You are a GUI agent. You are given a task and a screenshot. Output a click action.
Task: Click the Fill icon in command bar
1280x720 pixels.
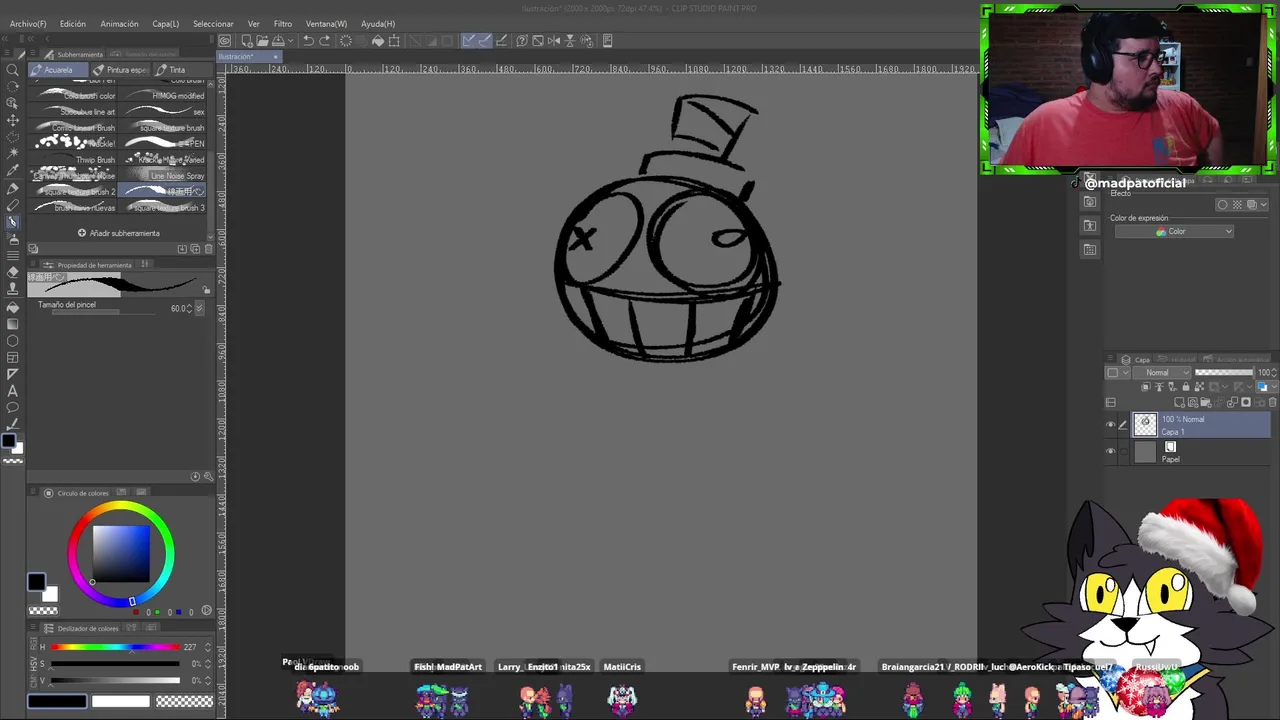(378, 41)
